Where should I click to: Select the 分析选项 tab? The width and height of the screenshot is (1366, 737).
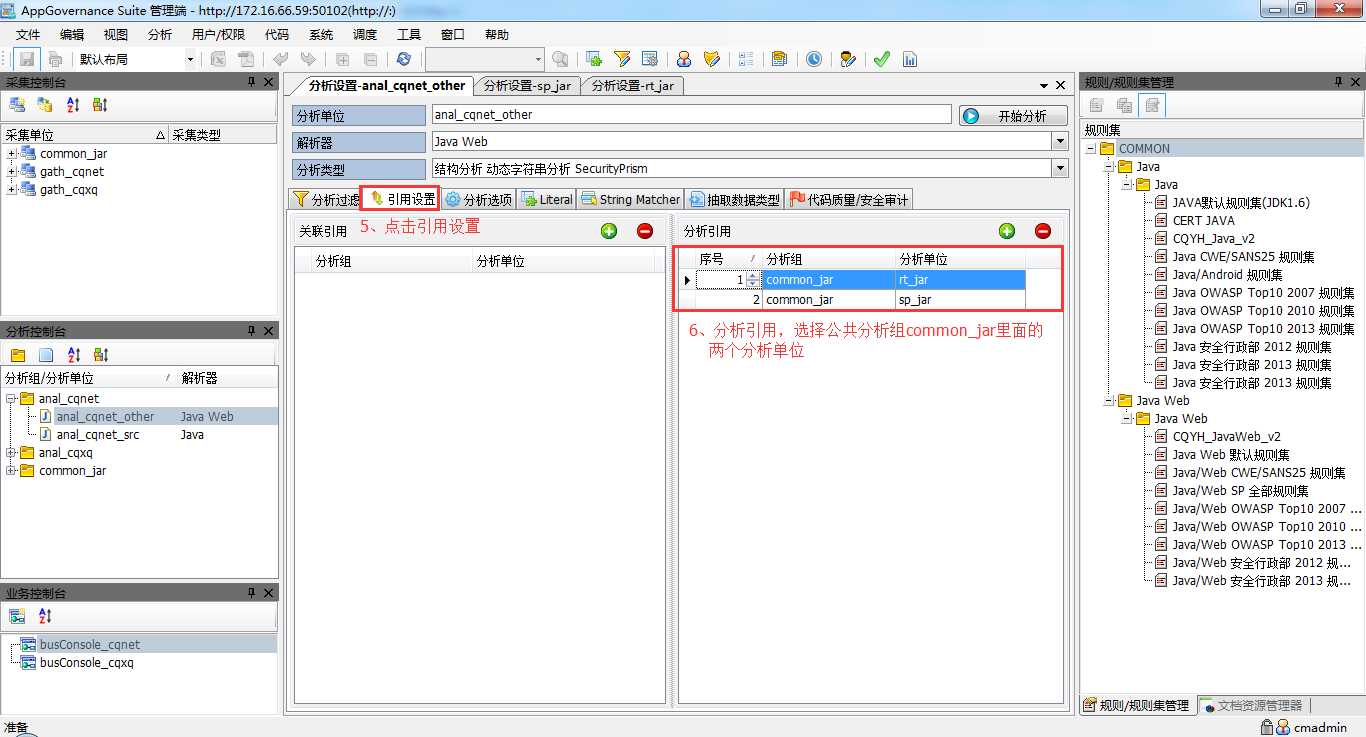[x=479, y=199]
